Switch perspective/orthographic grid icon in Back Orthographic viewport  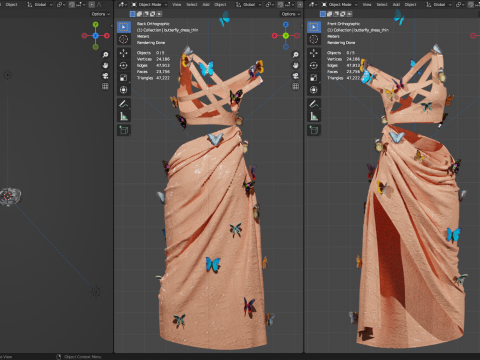[x=295, y=87]
